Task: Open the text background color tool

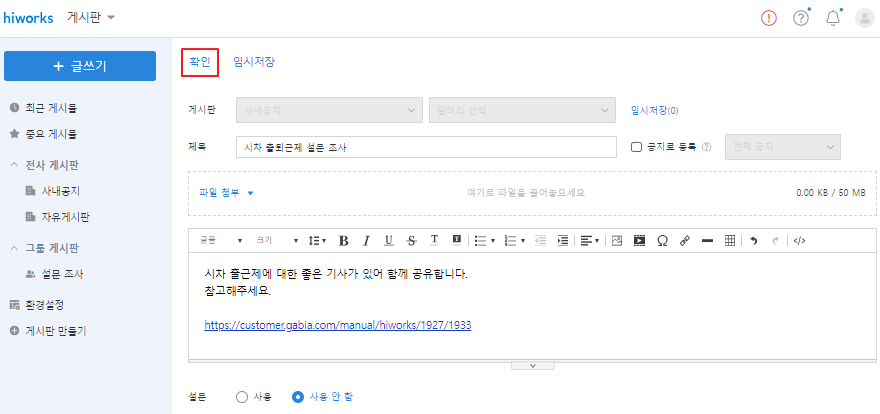Action: [x=456, y=240]
